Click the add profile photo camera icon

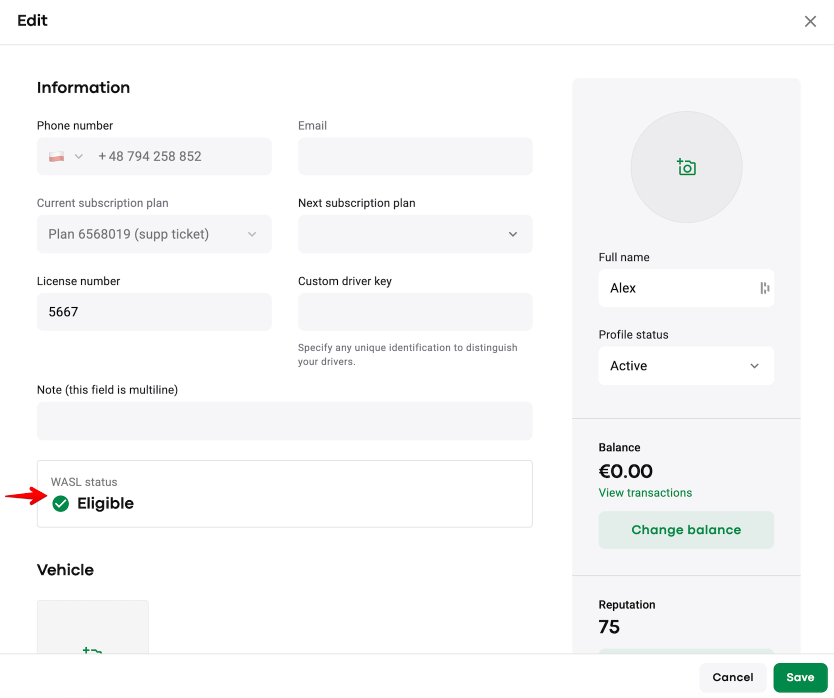686,167
